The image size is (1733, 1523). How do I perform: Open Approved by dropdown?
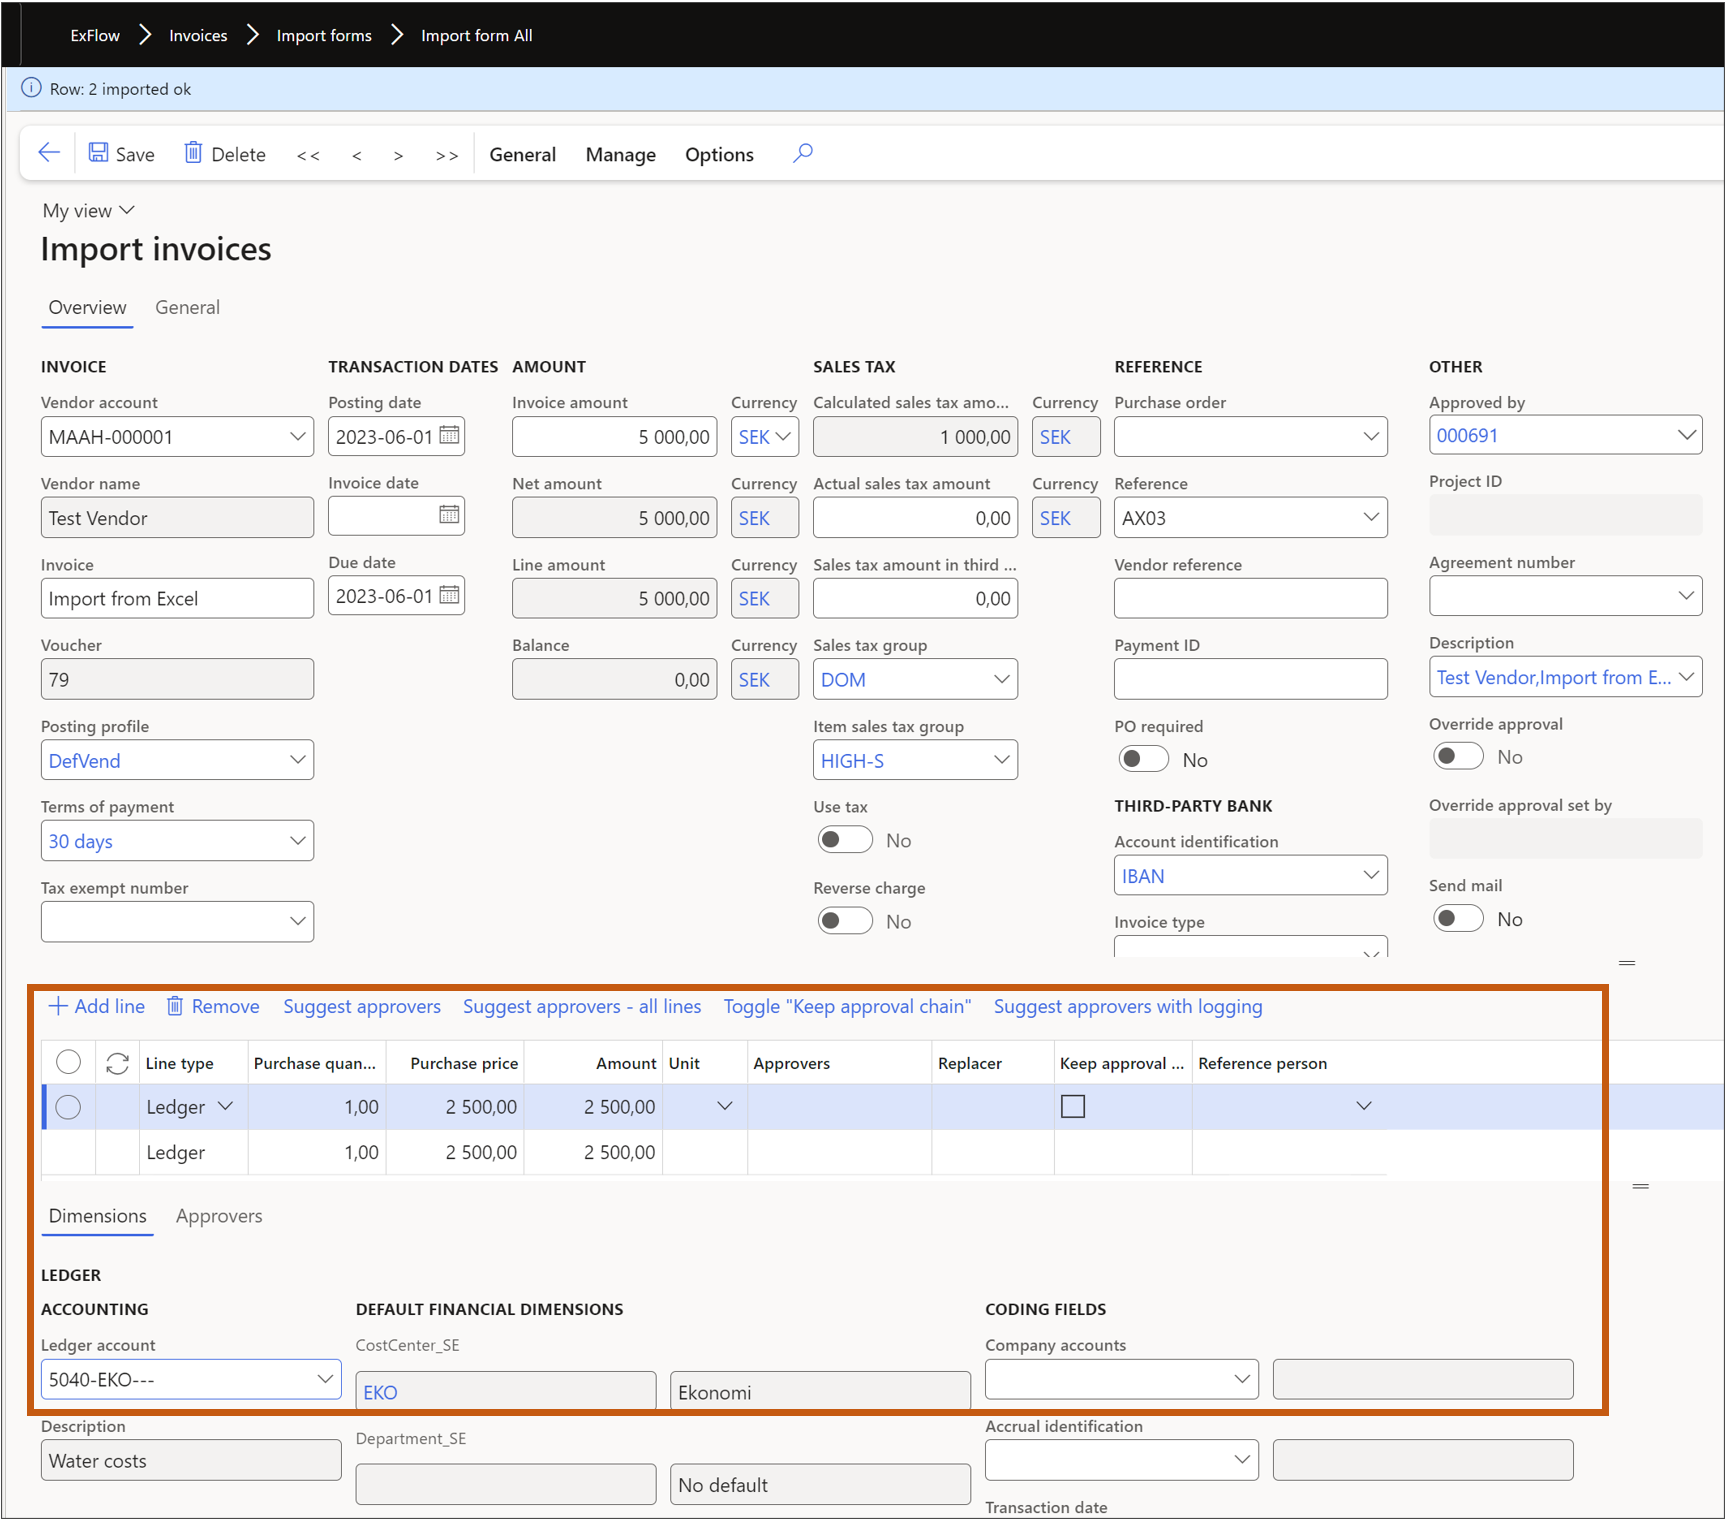pos(1686,435)
